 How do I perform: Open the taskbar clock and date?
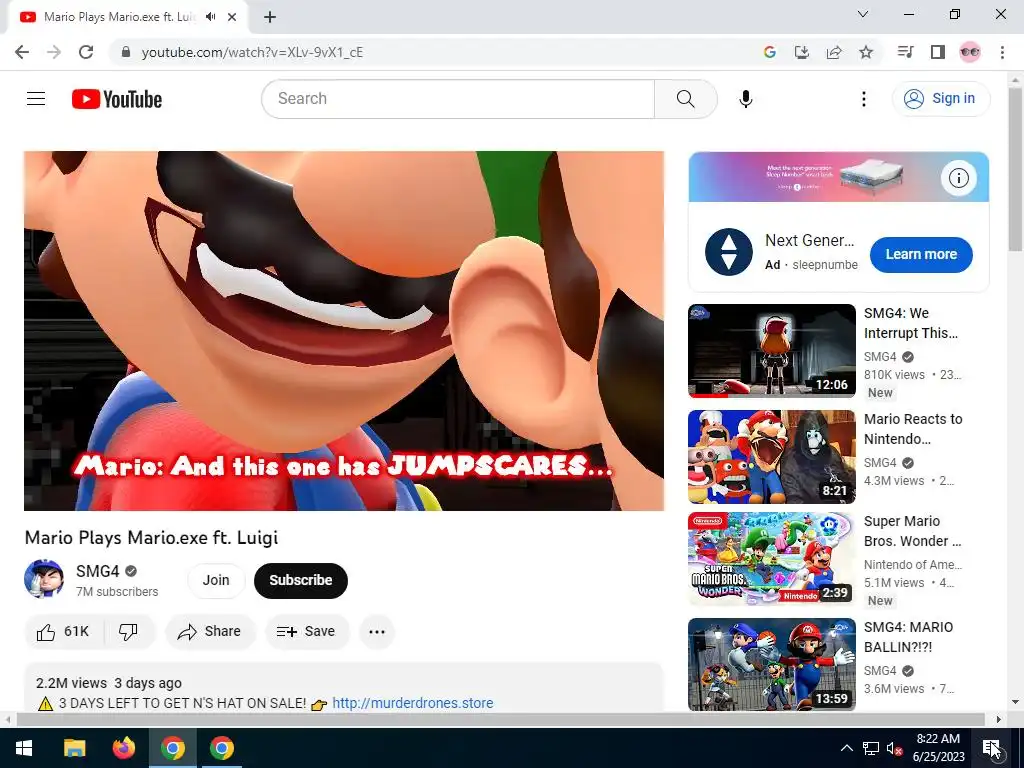click(x=938, y=748)
